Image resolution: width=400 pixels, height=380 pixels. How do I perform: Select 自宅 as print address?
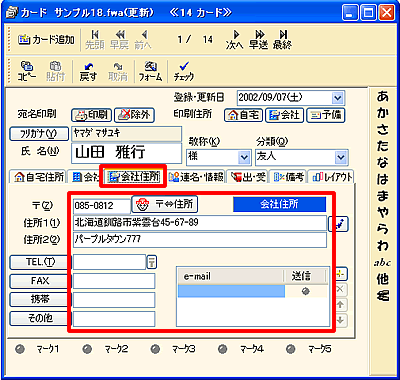pos(243,115)
